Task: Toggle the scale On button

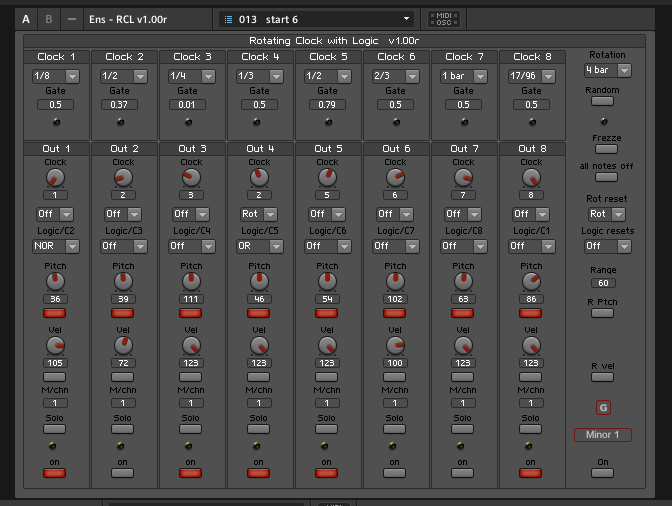Action: (603, 473)
